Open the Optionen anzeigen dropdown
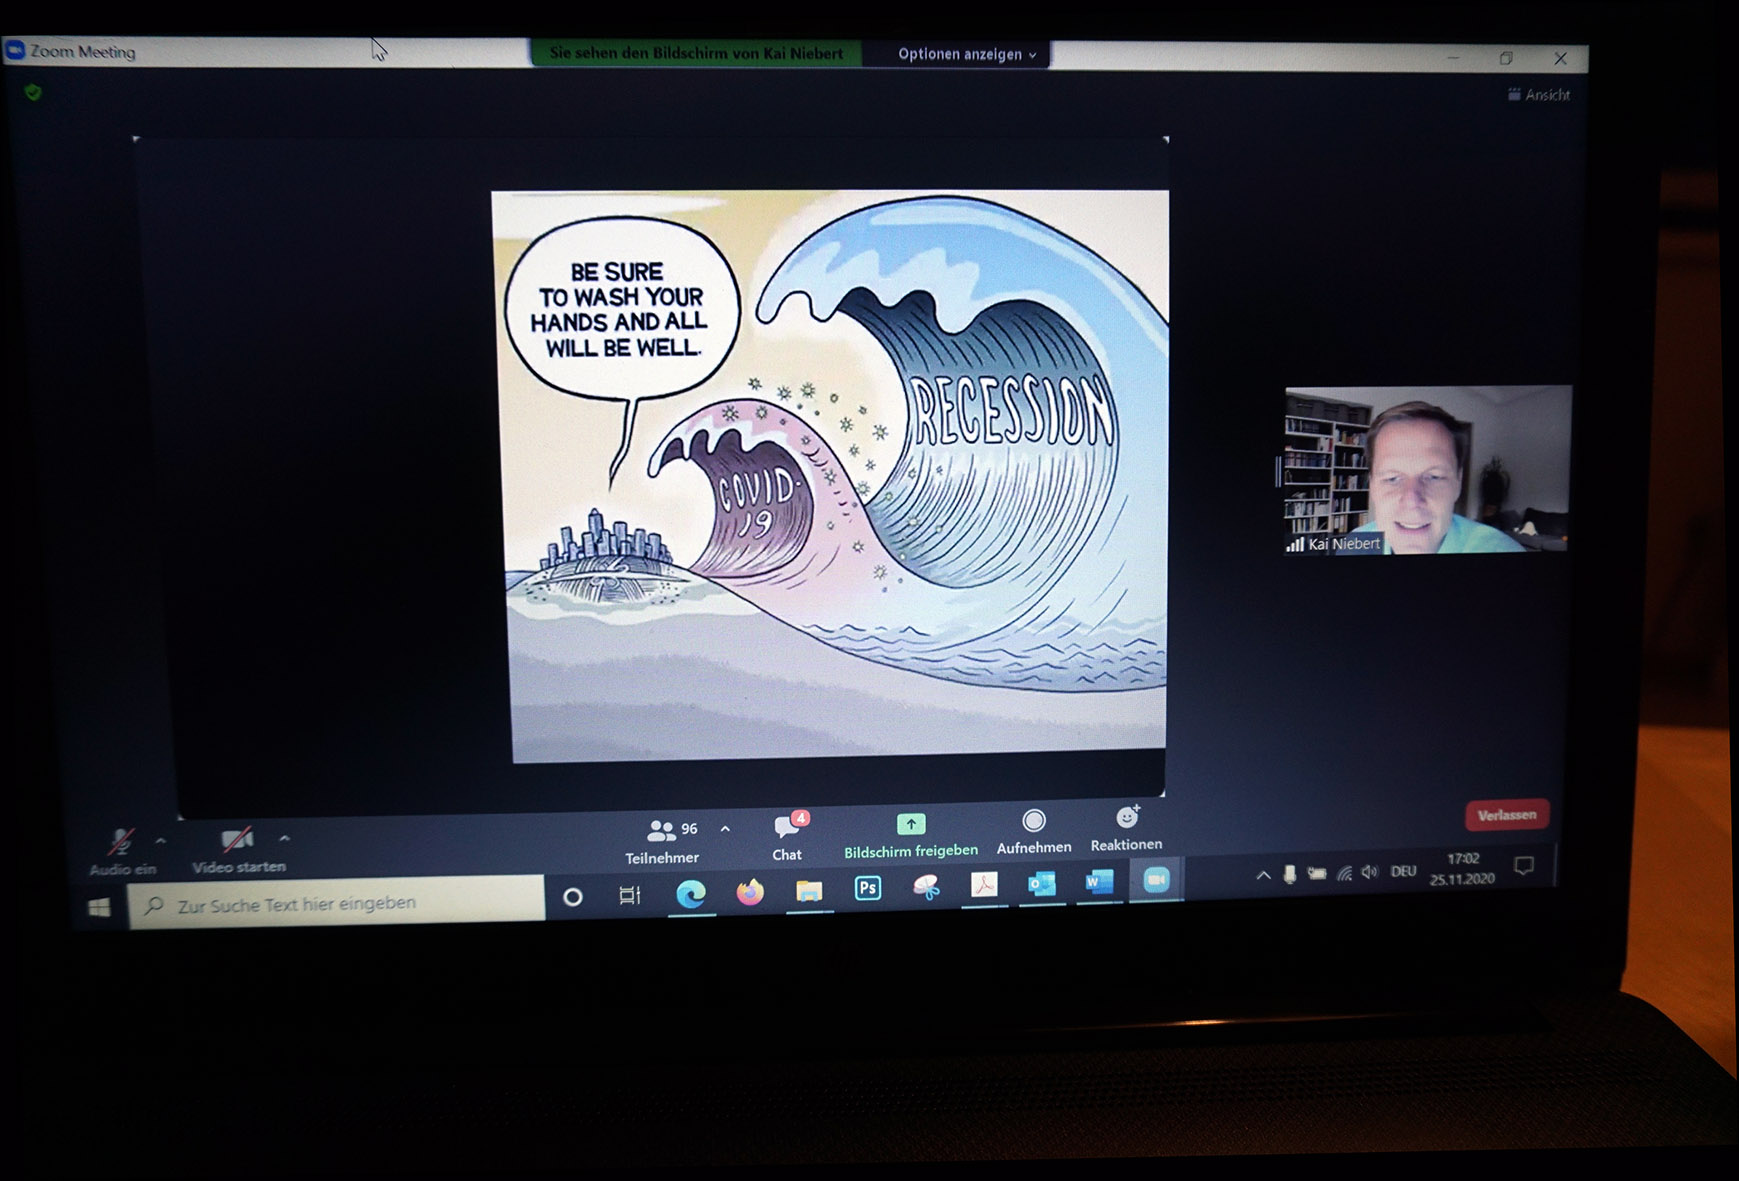1739x1181 pixels. pyautogui.click(x=966, y=54)
